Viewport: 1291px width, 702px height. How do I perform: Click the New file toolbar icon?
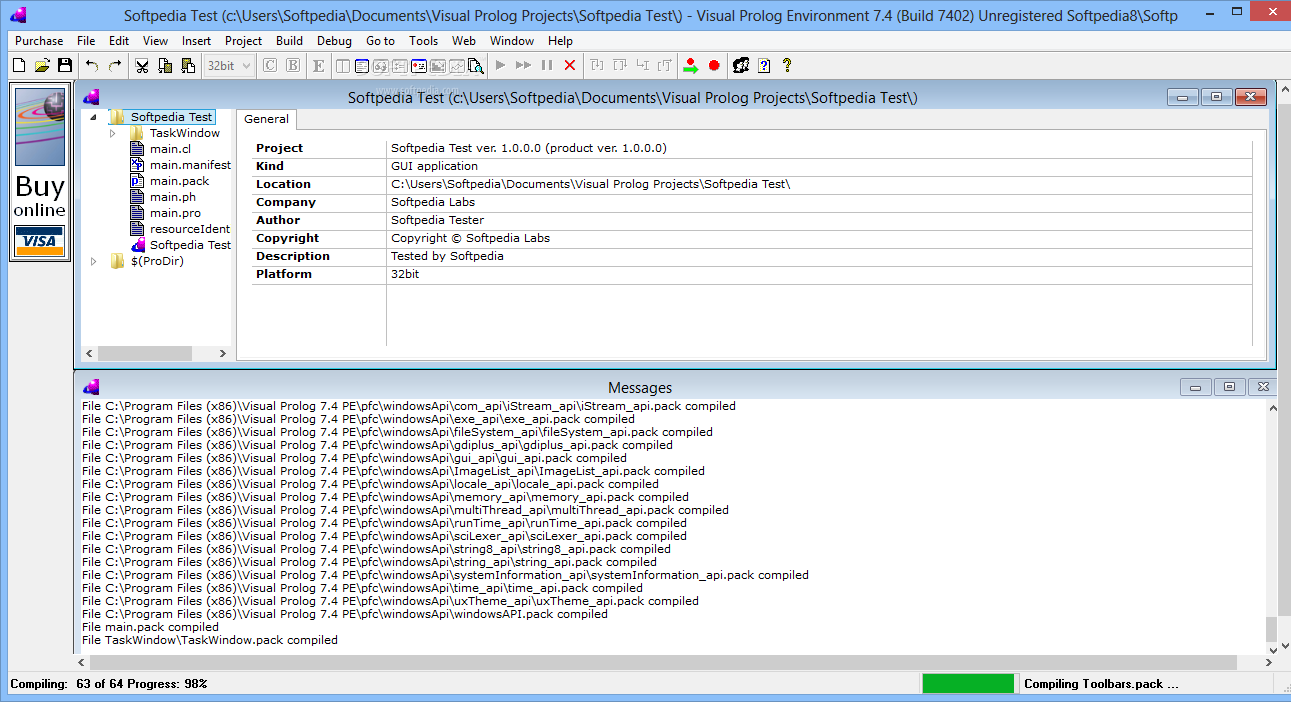point(19,66)
